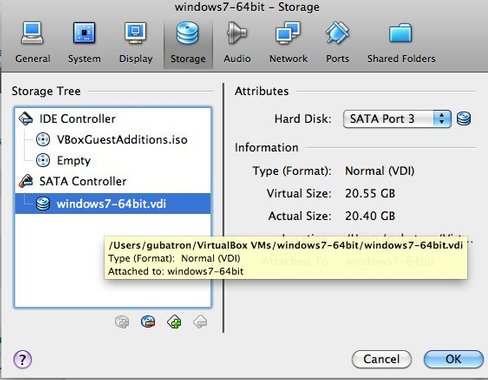Switch to the System tab label
The width and height of the screenshot is (488, 380).
point(84,59)
